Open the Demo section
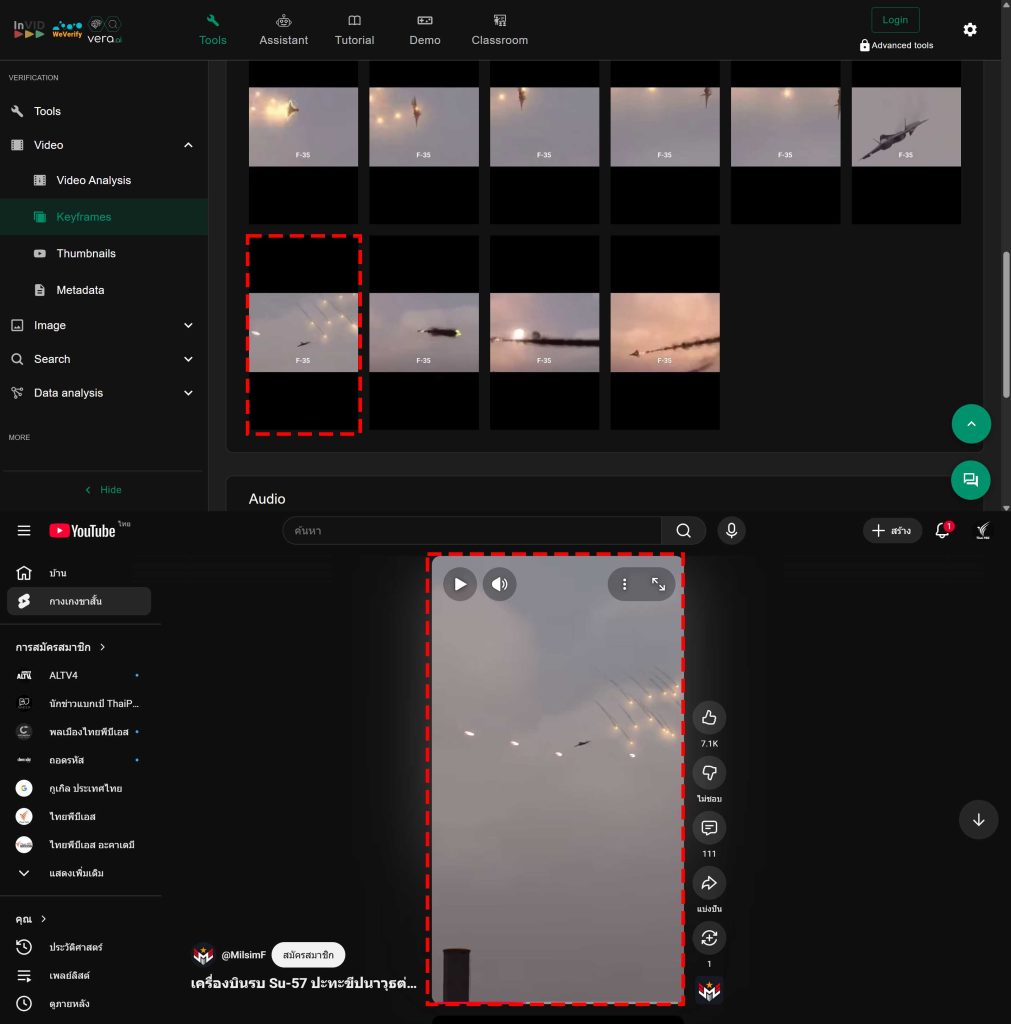 424,30
